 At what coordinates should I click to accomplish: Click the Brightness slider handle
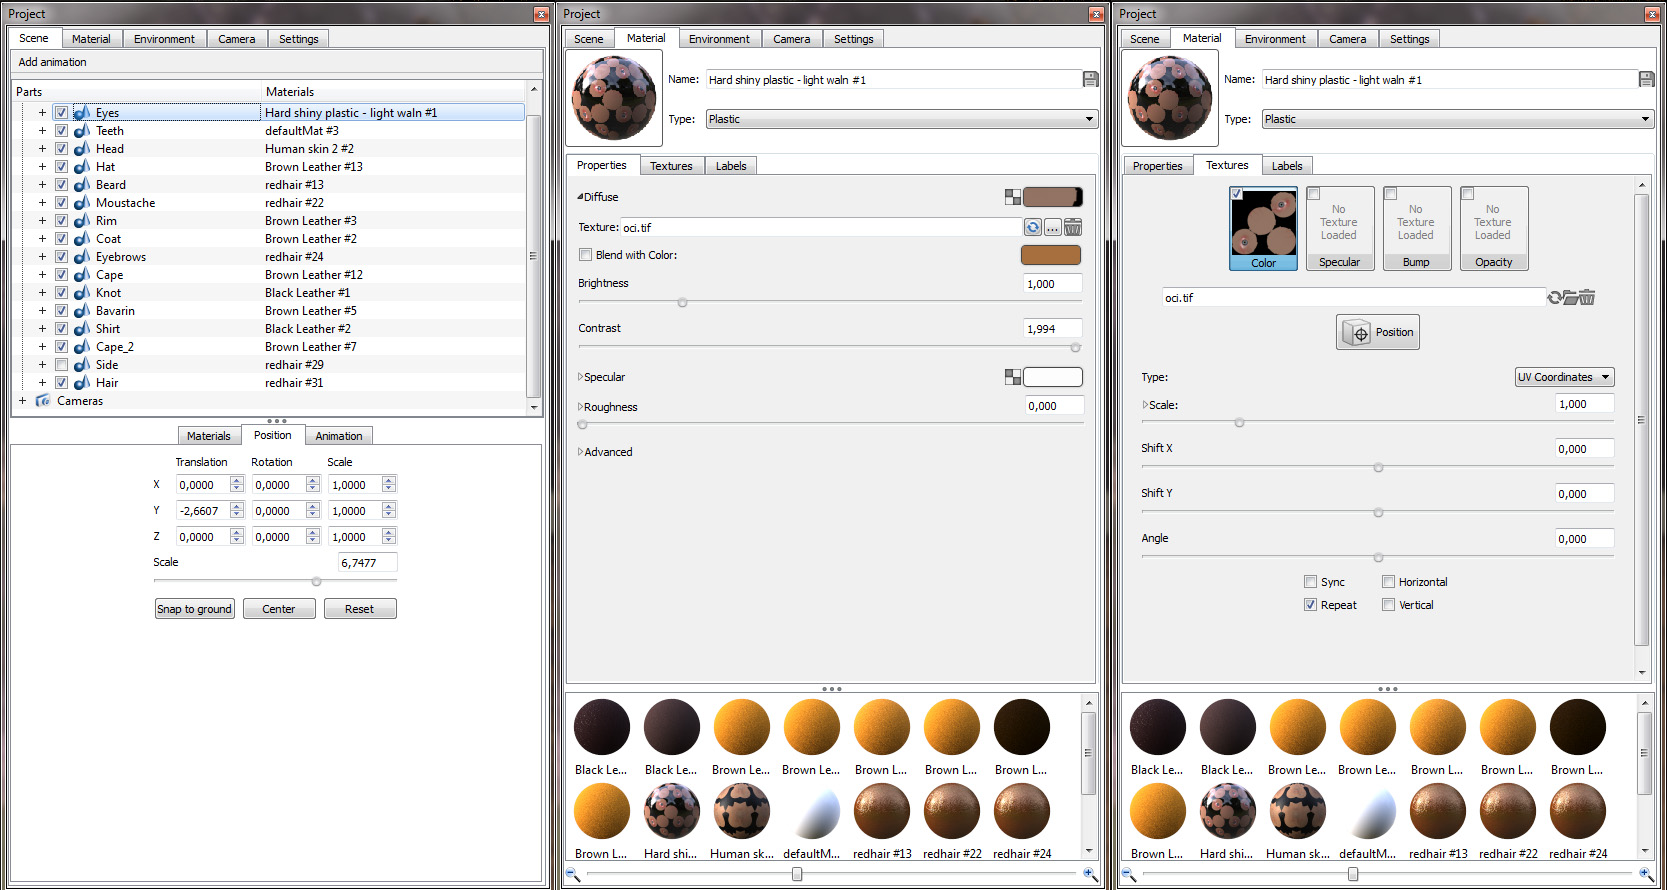(683, 302)
